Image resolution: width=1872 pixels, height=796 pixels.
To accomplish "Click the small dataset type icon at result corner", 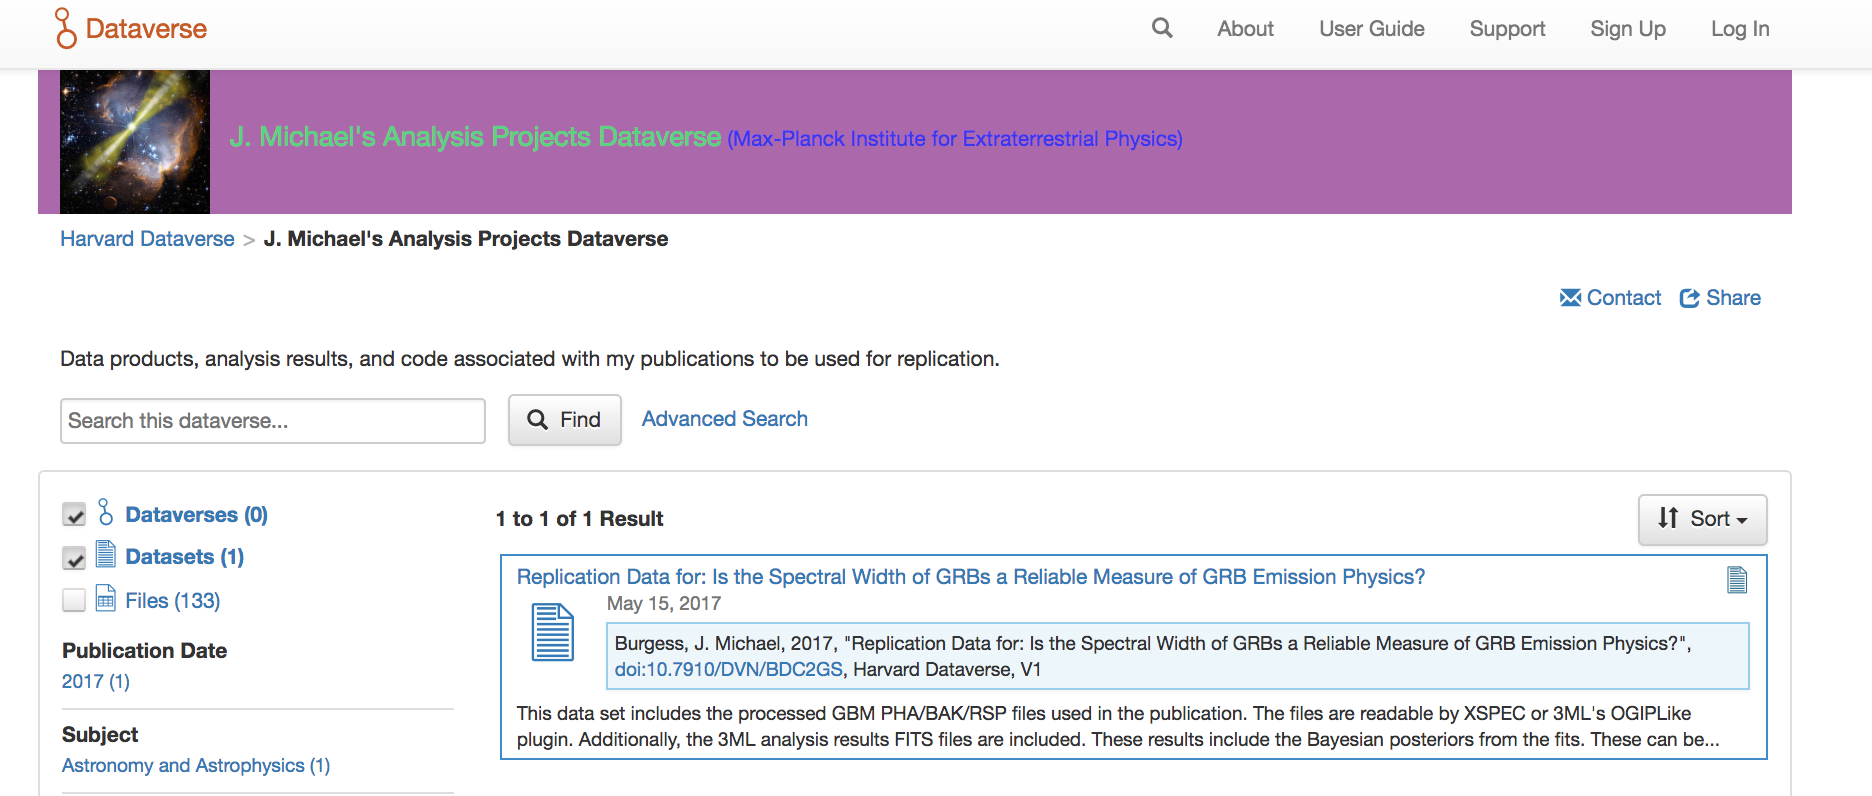I will point(1737,580).
